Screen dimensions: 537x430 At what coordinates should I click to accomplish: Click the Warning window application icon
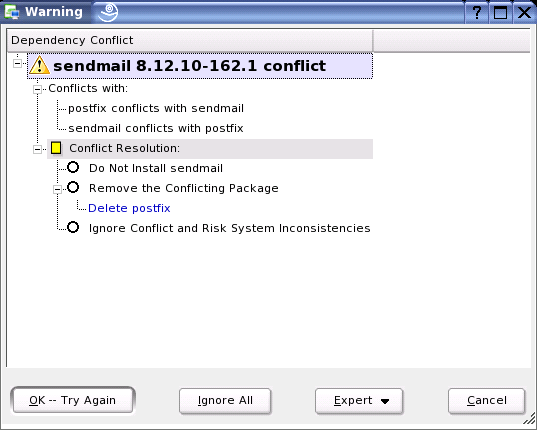click(12, 12)
